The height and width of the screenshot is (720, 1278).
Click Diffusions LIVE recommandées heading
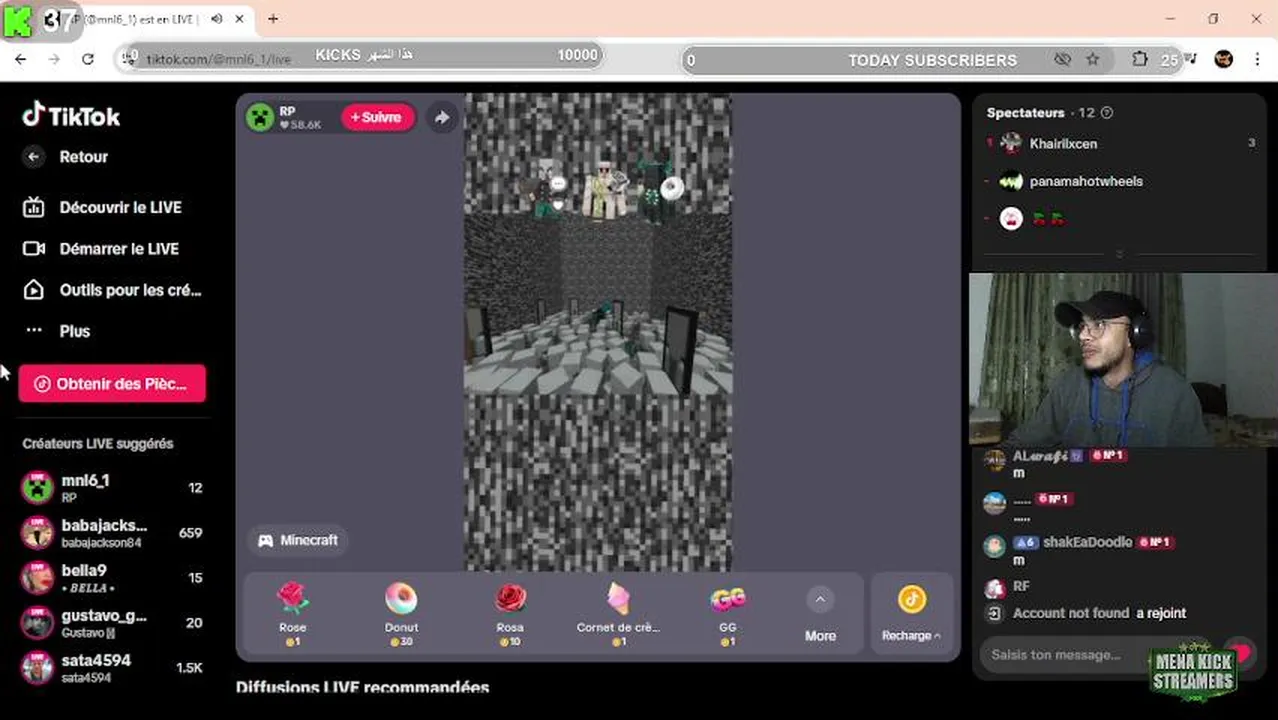(362, 688)
